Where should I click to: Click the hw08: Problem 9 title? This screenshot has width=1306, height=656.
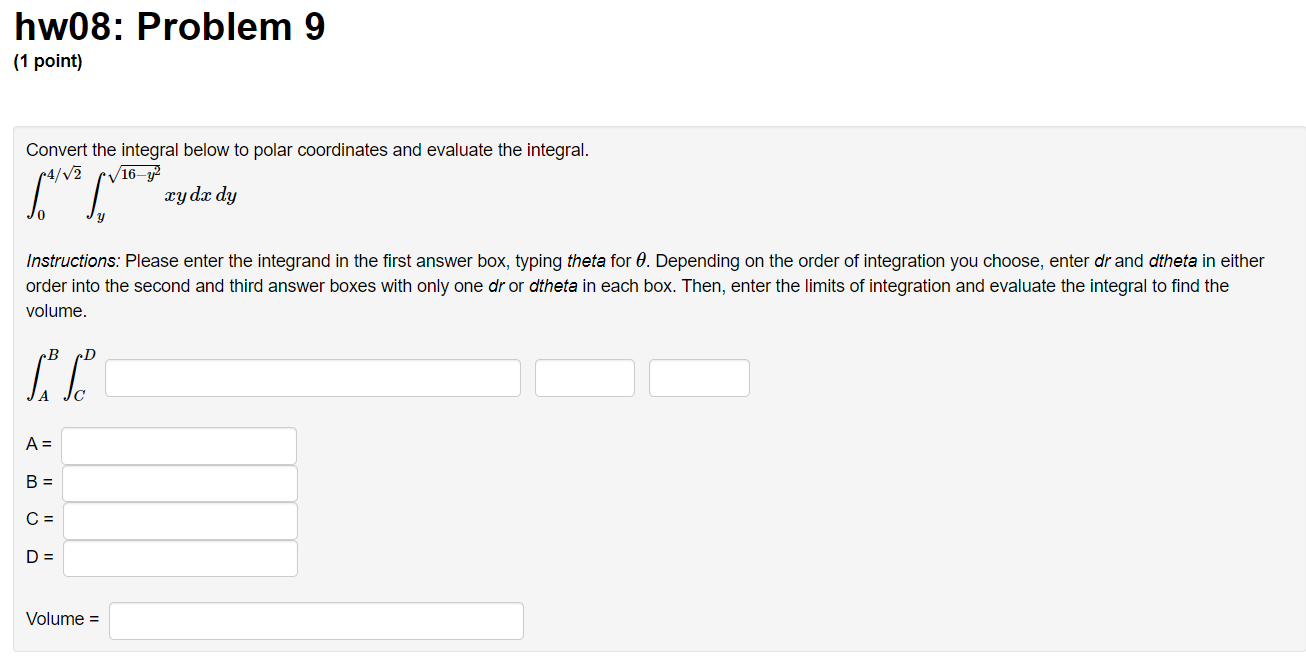coord(168,26)
